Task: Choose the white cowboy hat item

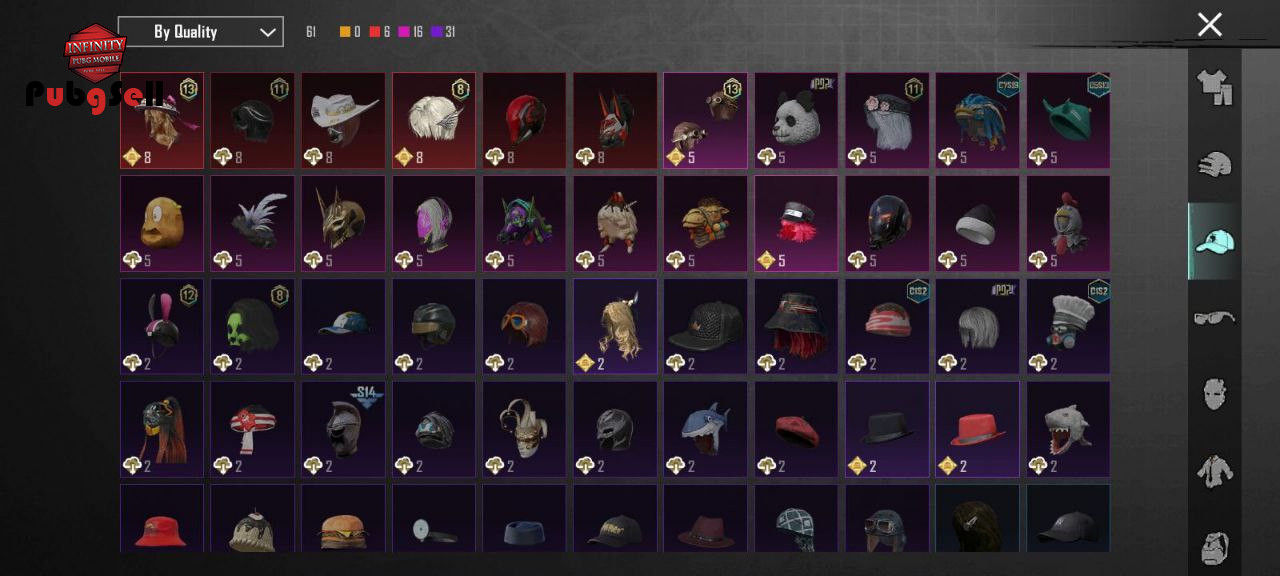Action: [343, 120]
